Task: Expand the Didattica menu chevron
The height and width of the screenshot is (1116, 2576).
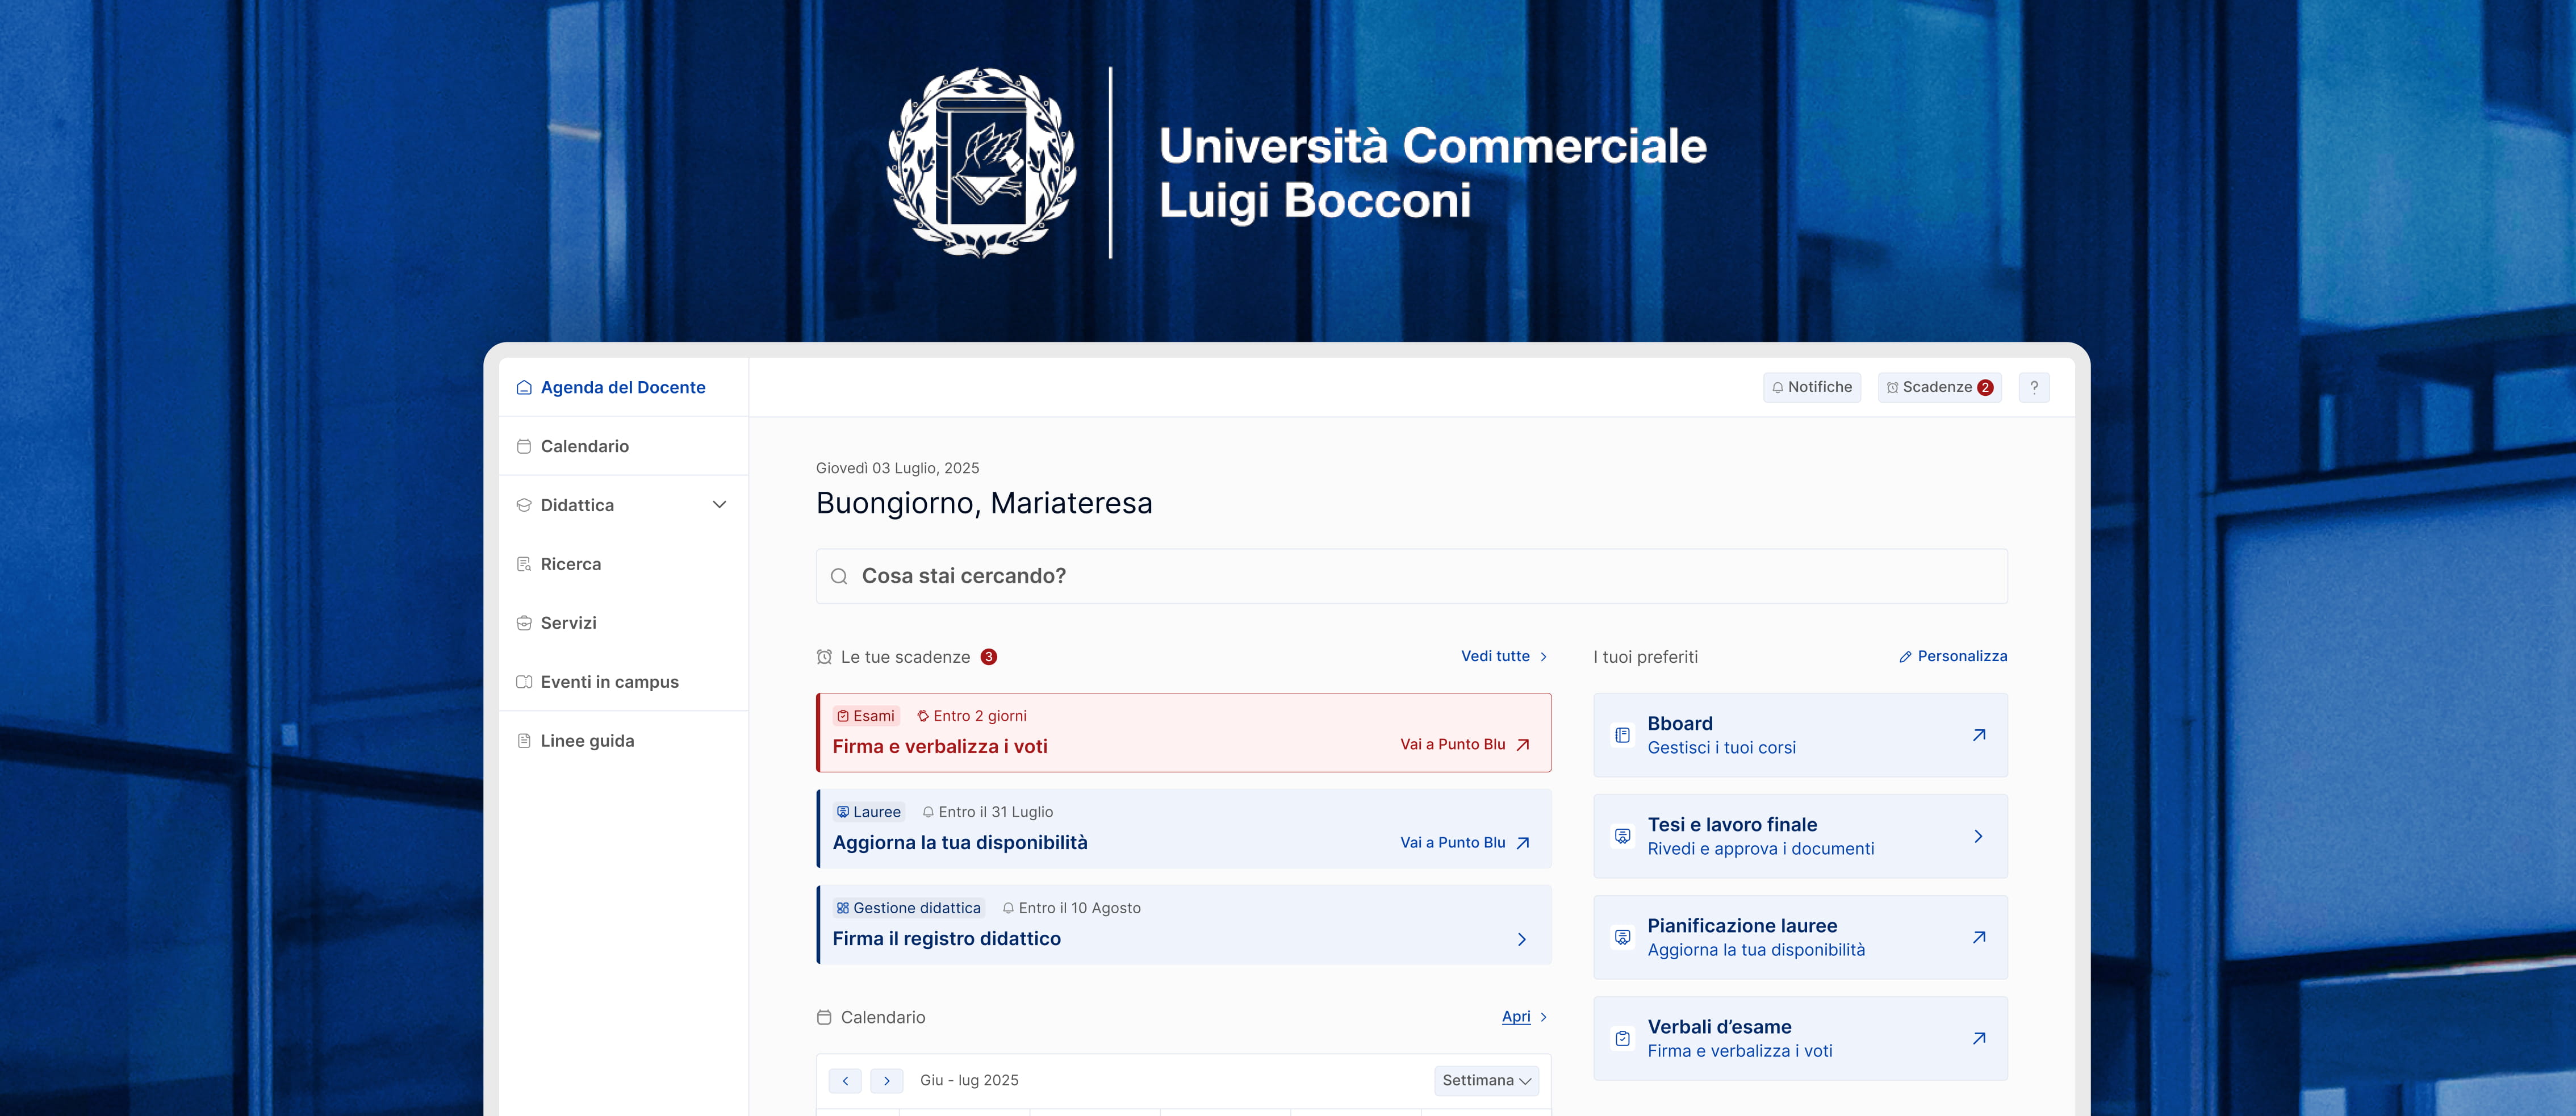Action: [x=719, y=505]
